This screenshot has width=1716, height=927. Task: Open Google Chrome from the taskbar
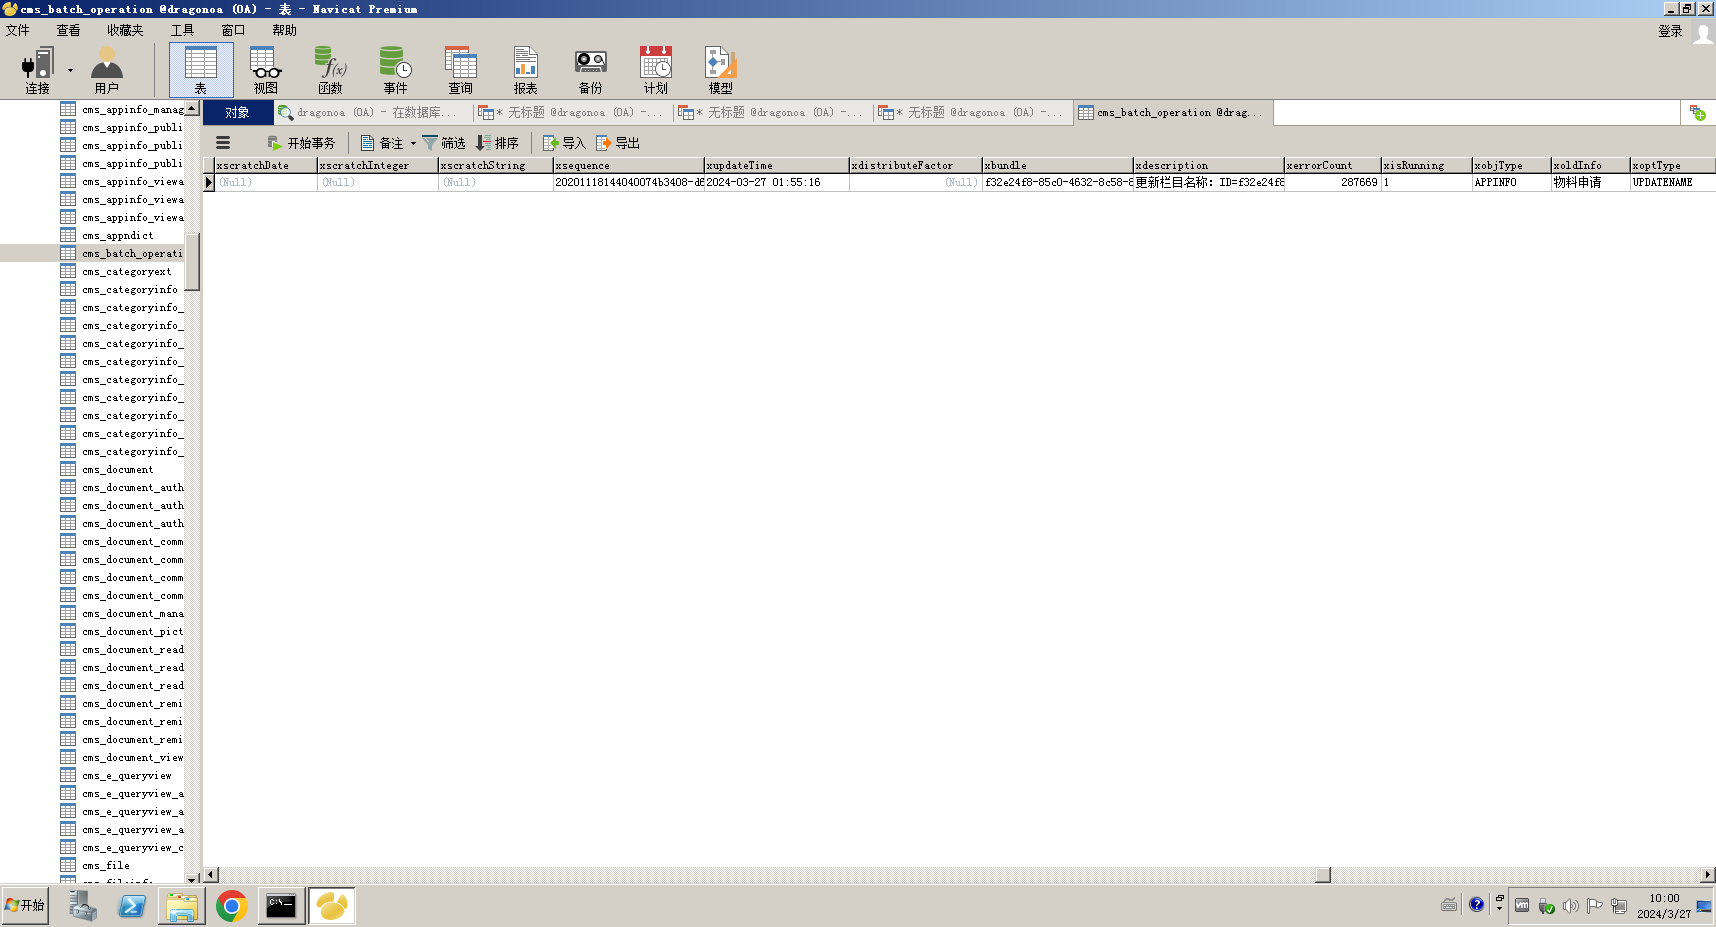pos(231,906)
